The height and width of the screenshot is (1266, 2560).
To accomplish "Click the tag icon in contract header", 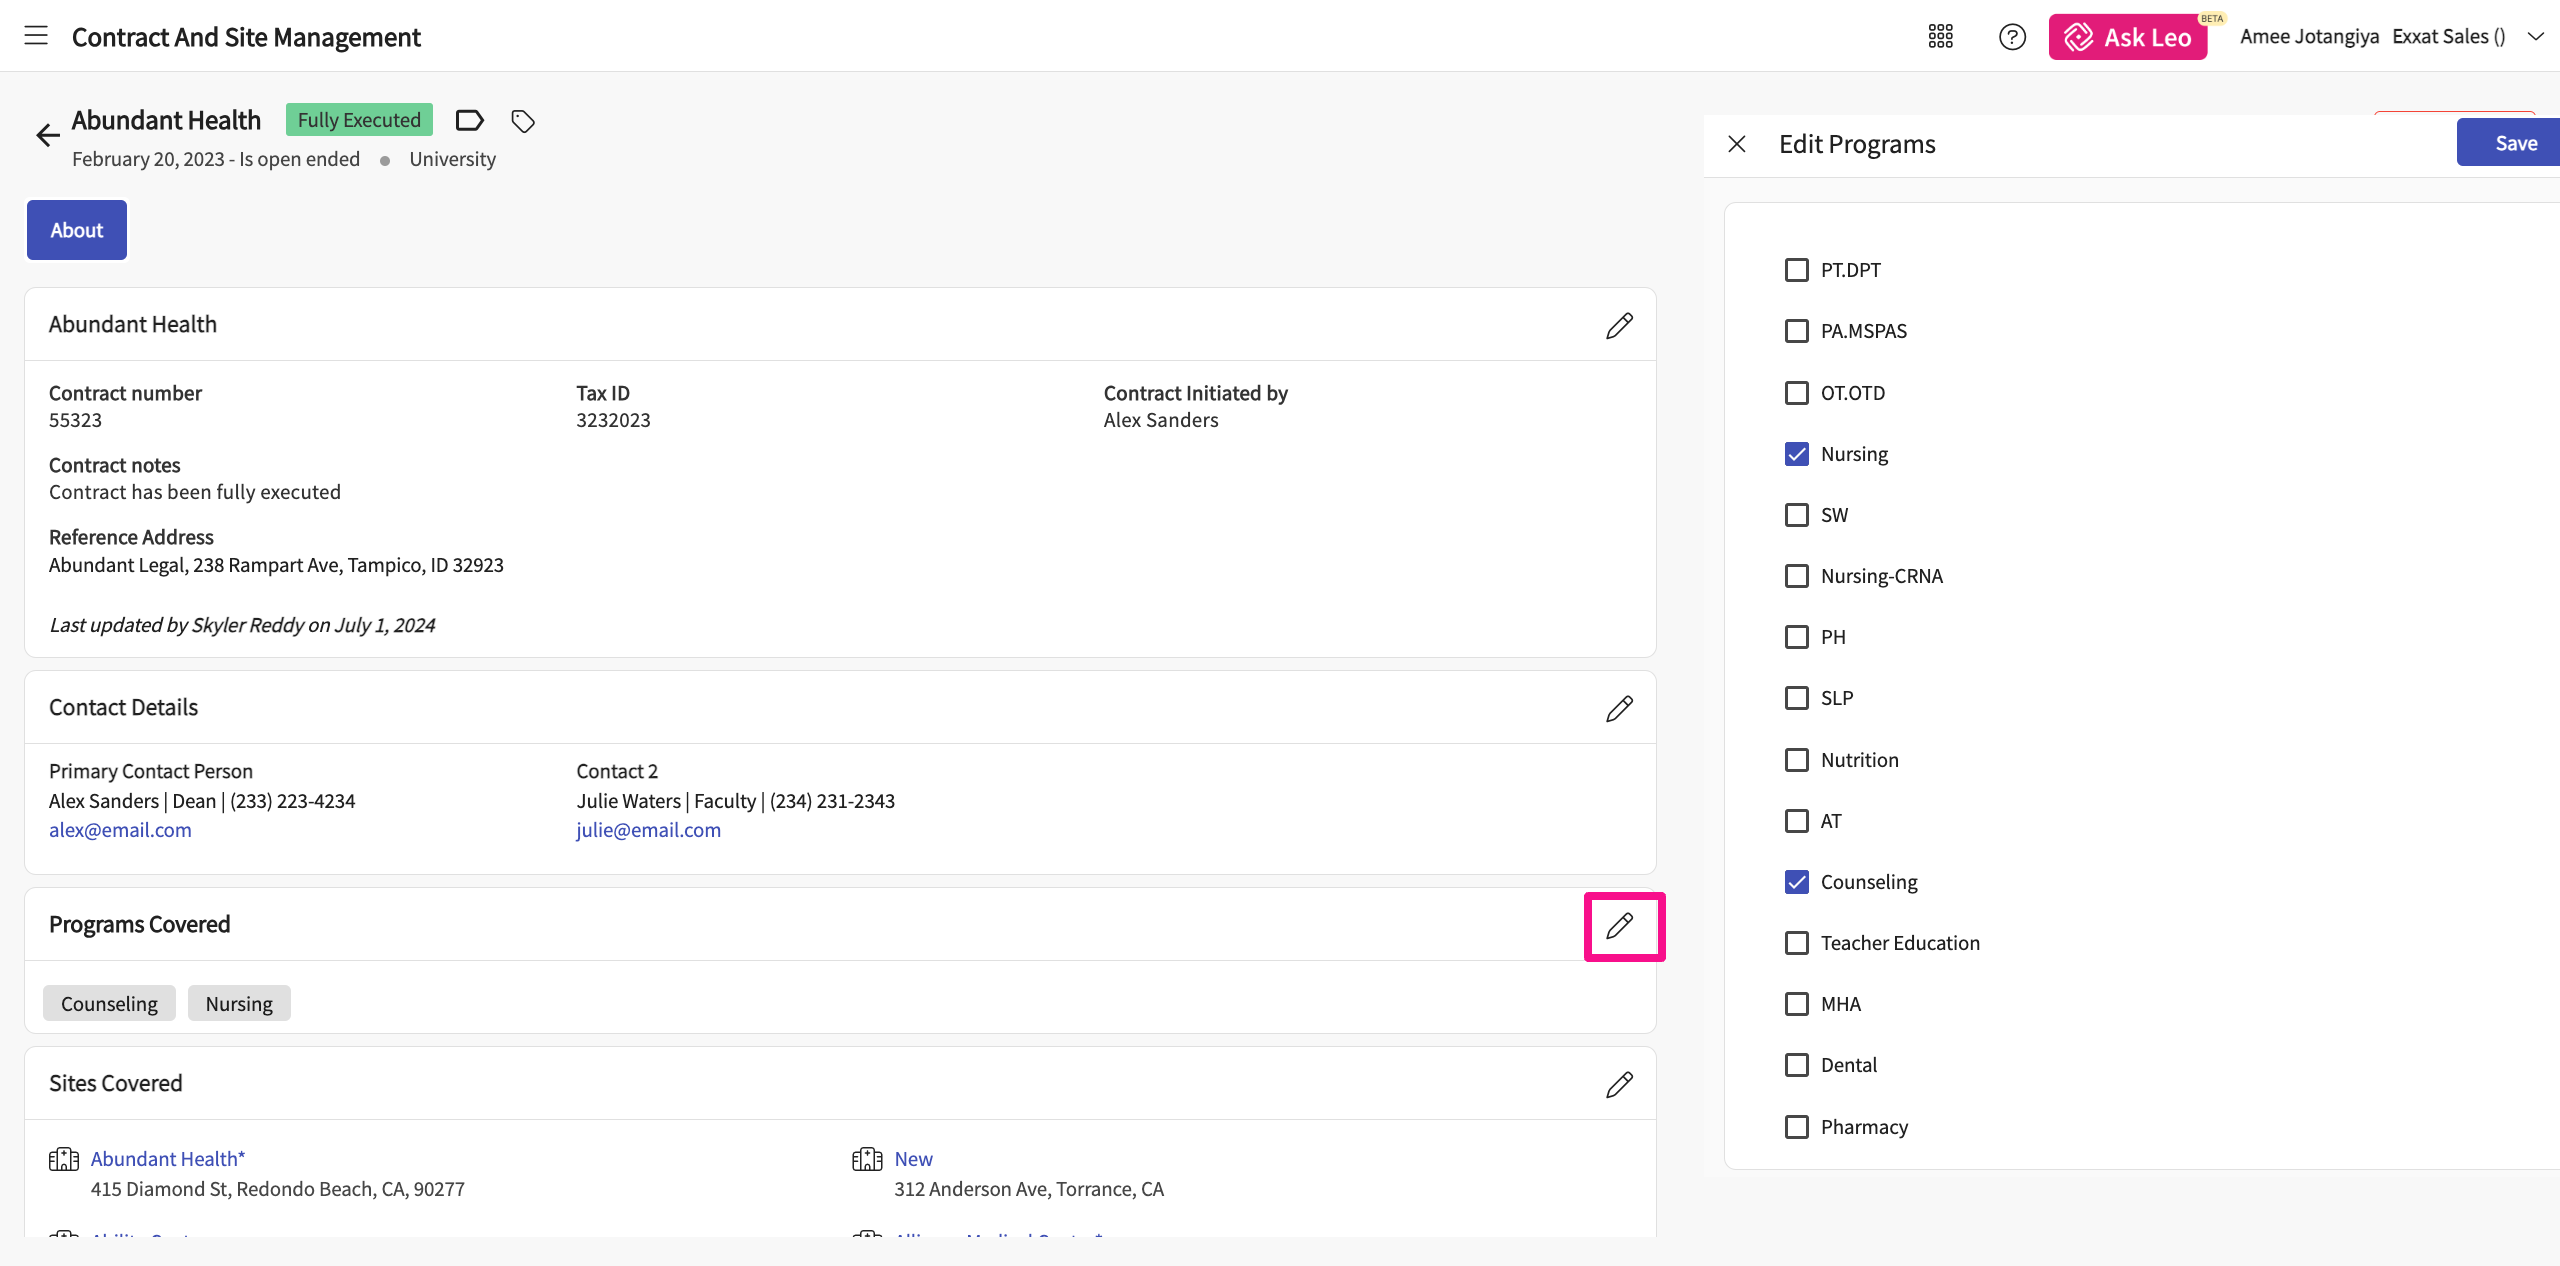I will pos(523,121).
